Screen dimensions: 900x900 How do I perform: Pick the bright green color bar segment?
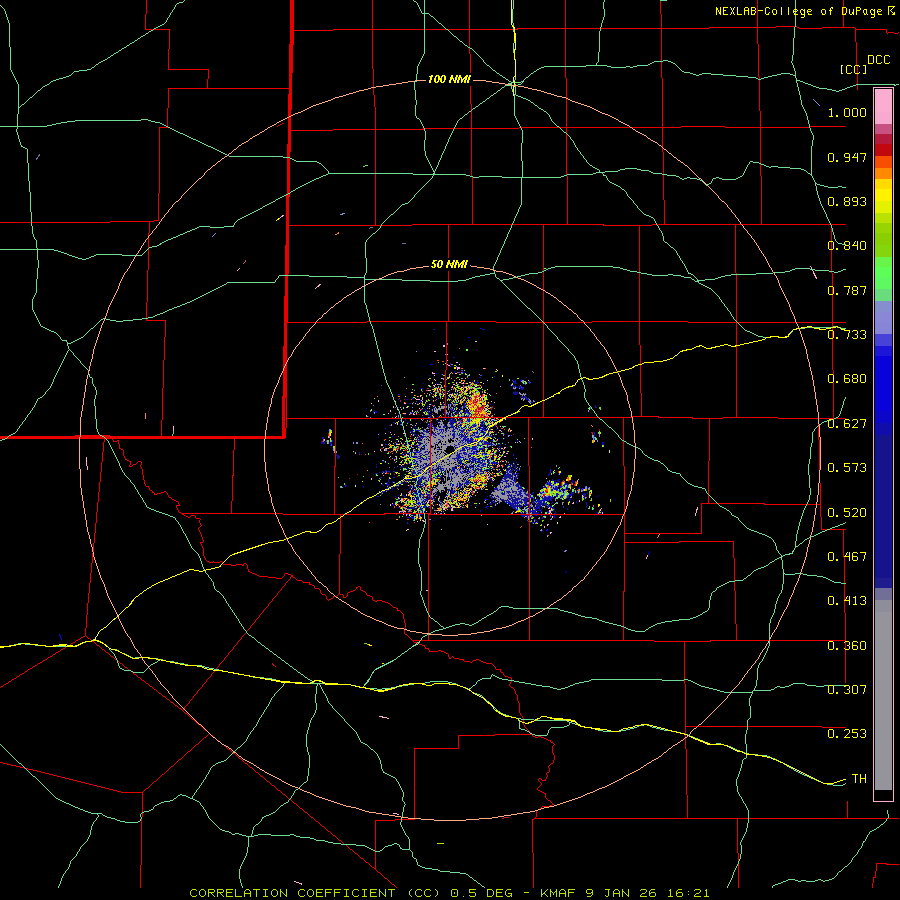click(x=883, y=273)
